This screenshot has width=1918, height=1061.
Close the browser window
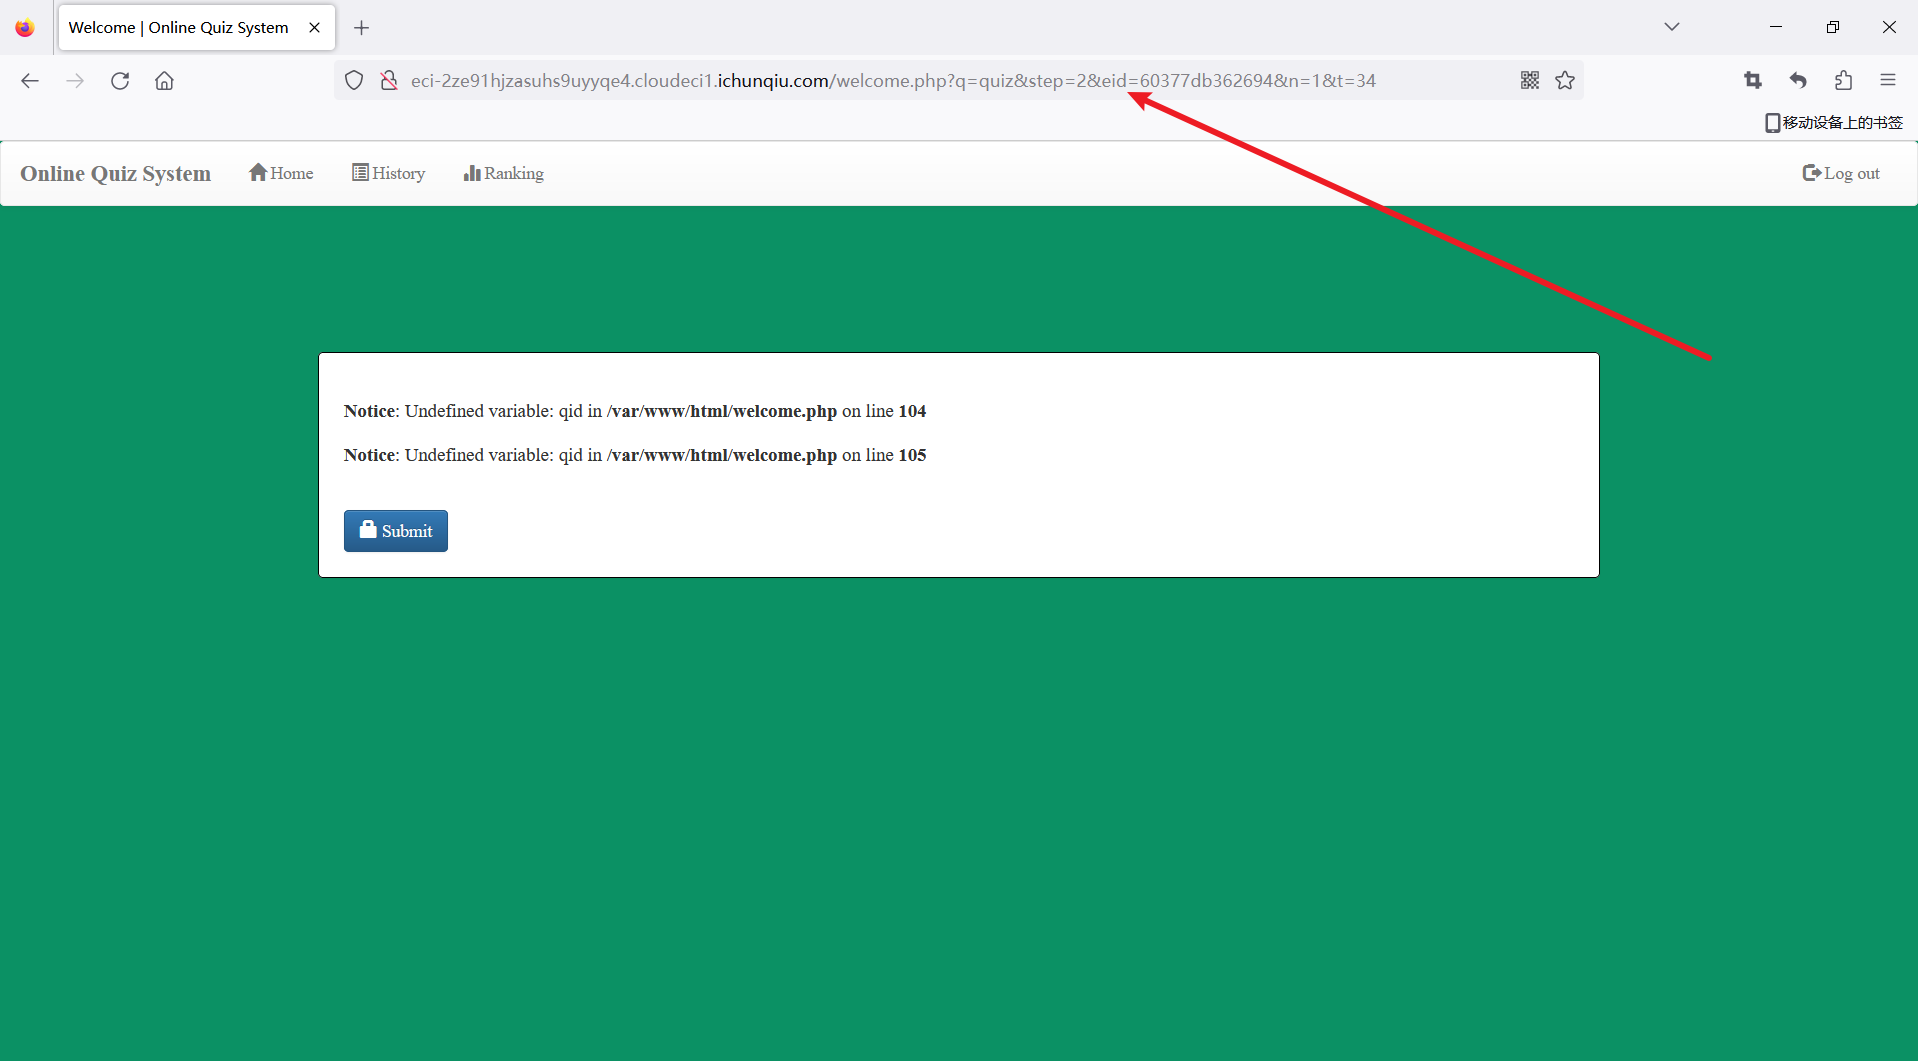pos(1889,27)
